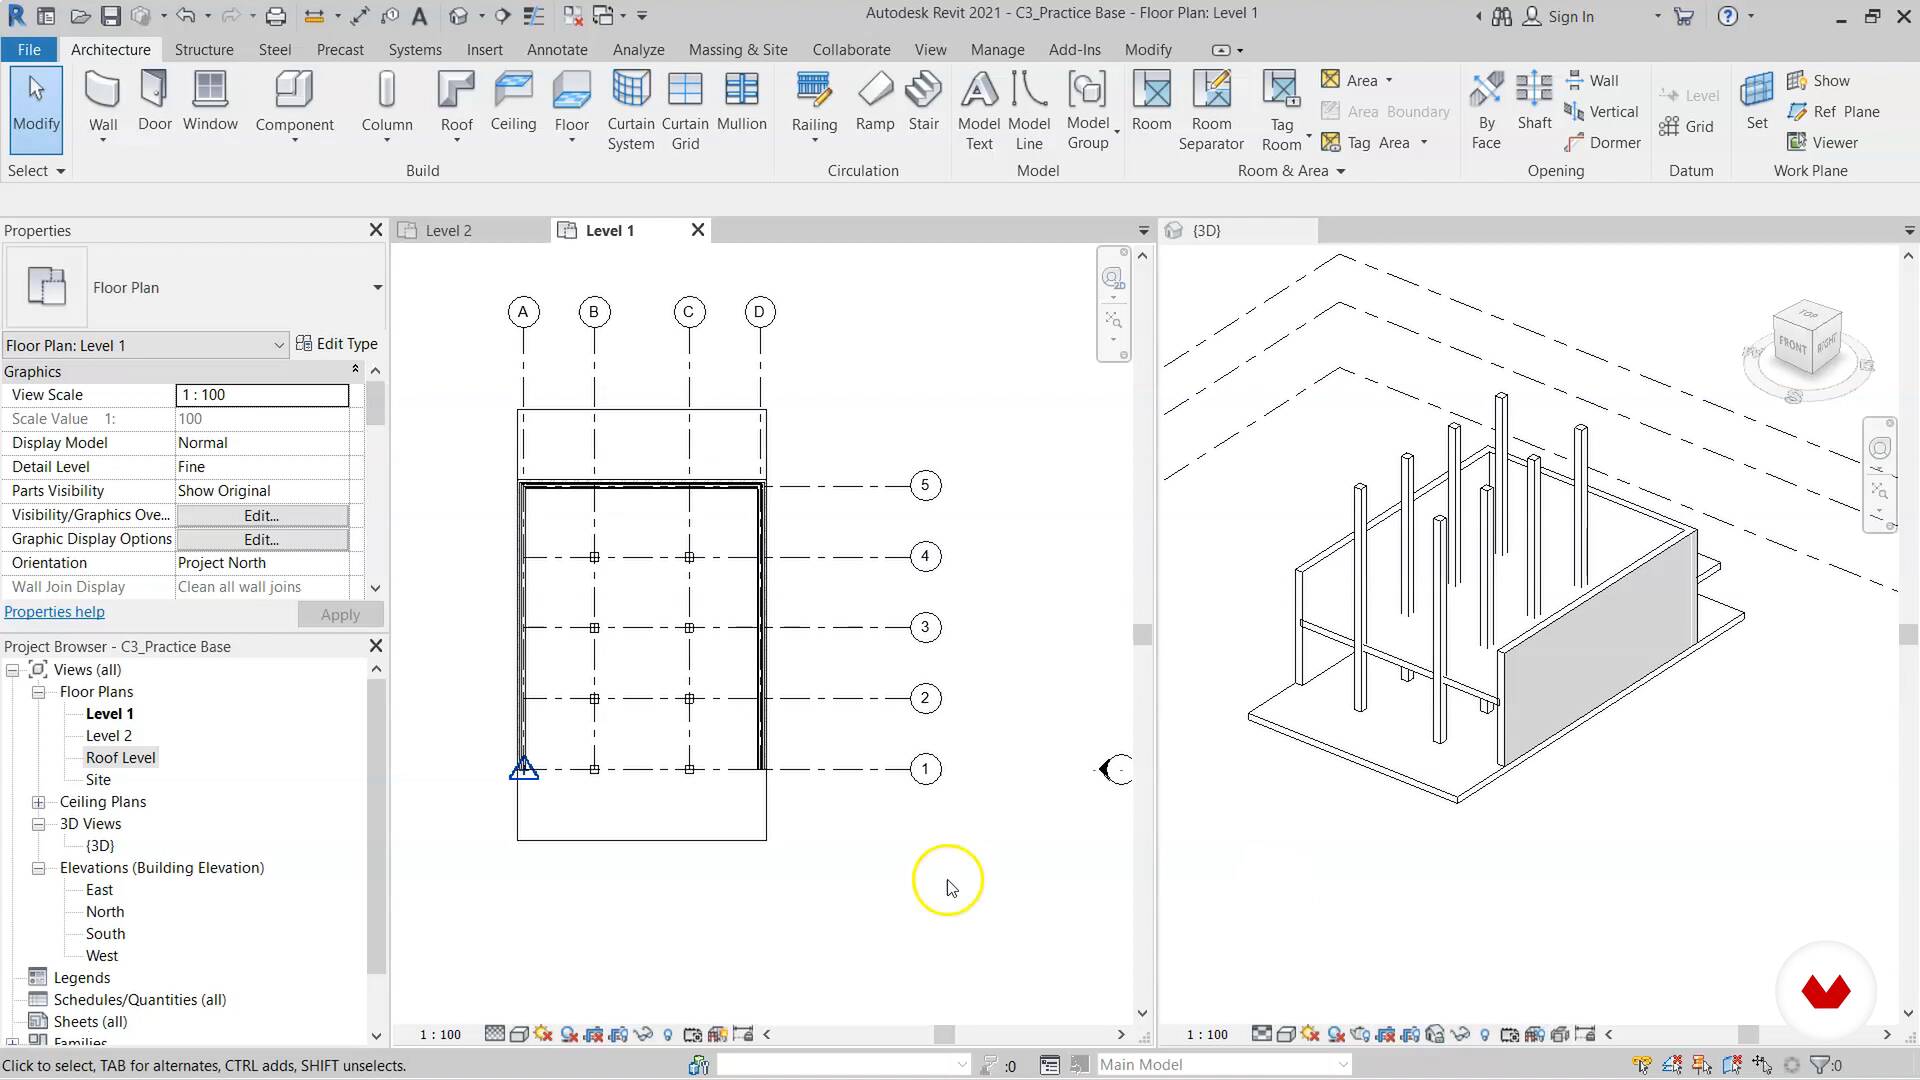Switch to the Annotate ribbon tab
Image resolution: width=1920 pixels, height=1080 pixels.
click(x=557, y=49)
